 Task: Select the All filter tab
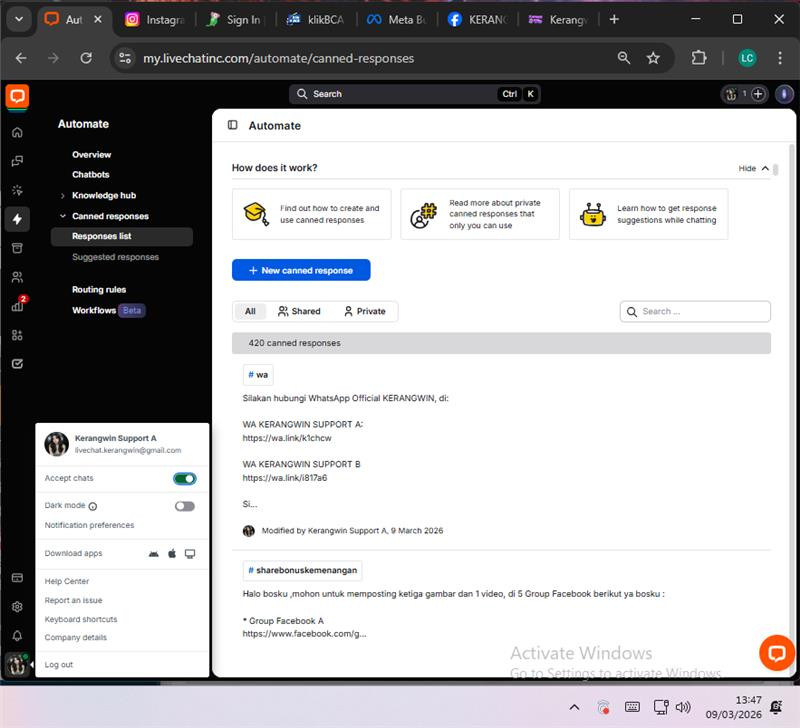point(250,311)
